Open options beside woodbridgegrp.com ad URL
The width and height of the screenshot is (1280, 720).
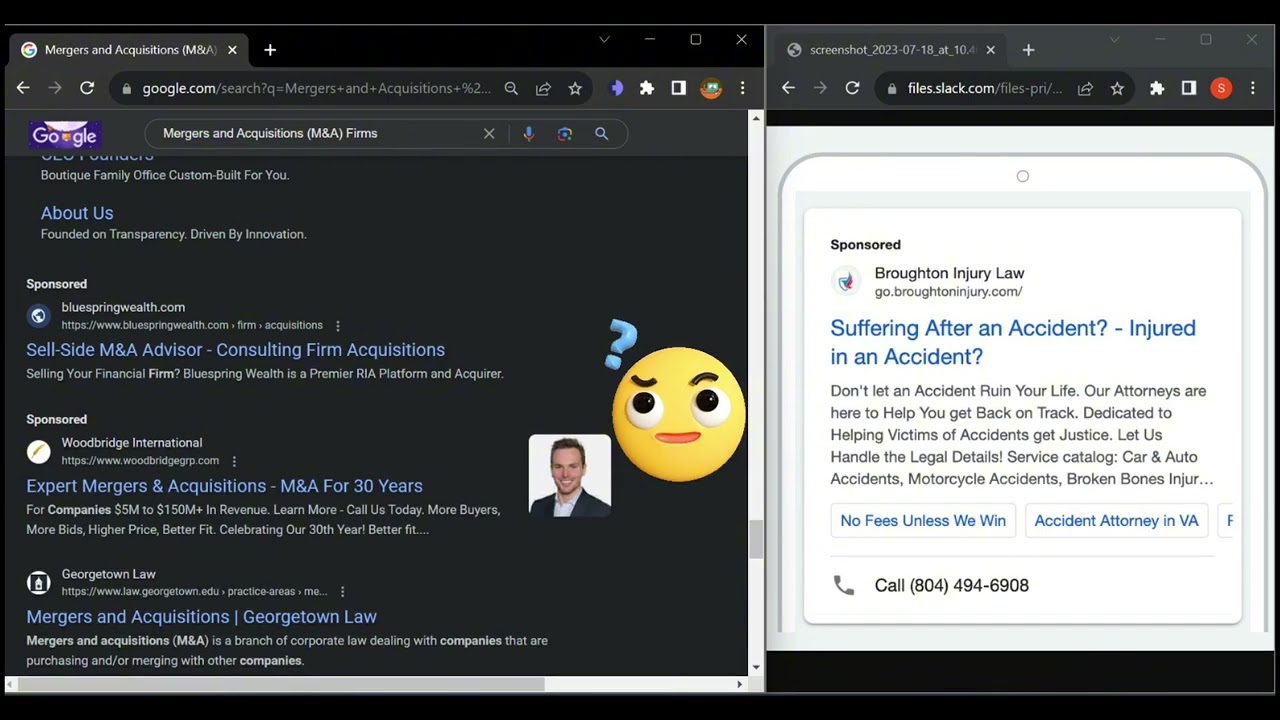tap(234, 461)
